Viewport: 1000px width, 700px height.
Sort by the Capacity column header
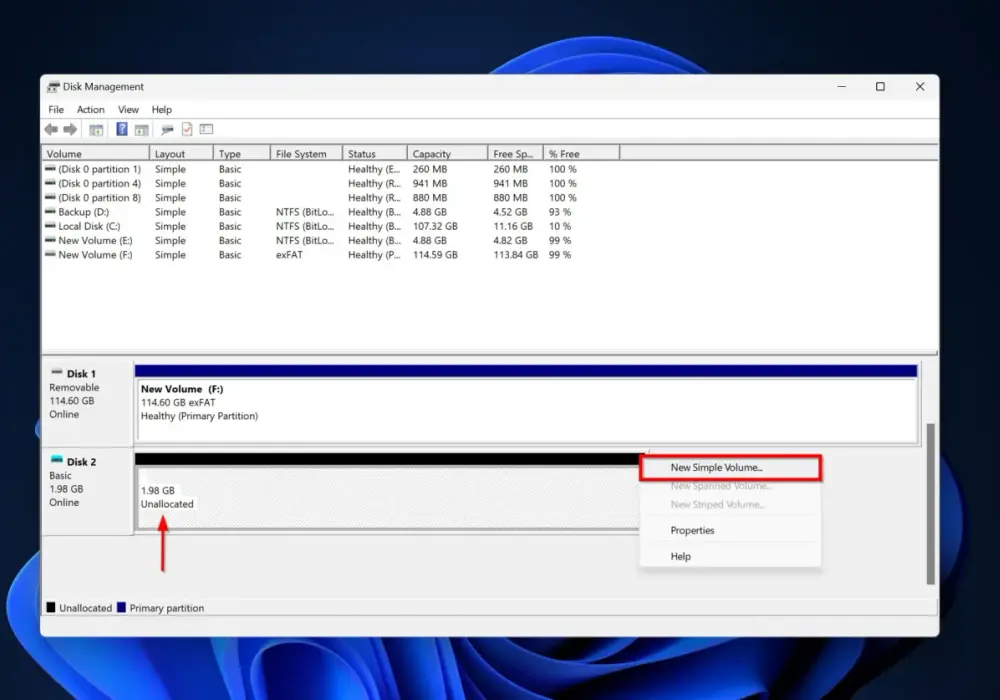(x=448, y=154)
